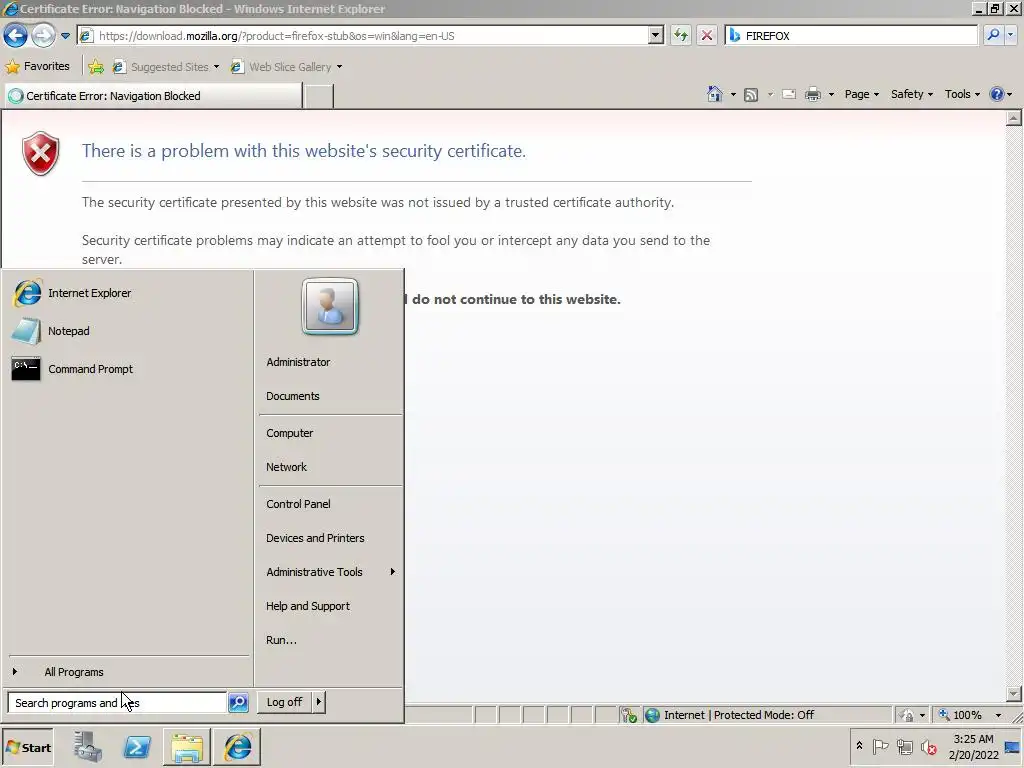Image resolution: width=1024 pixels, height=768 pixels.
Task: Click the Refresh page icon
Action: coord(680,36)
